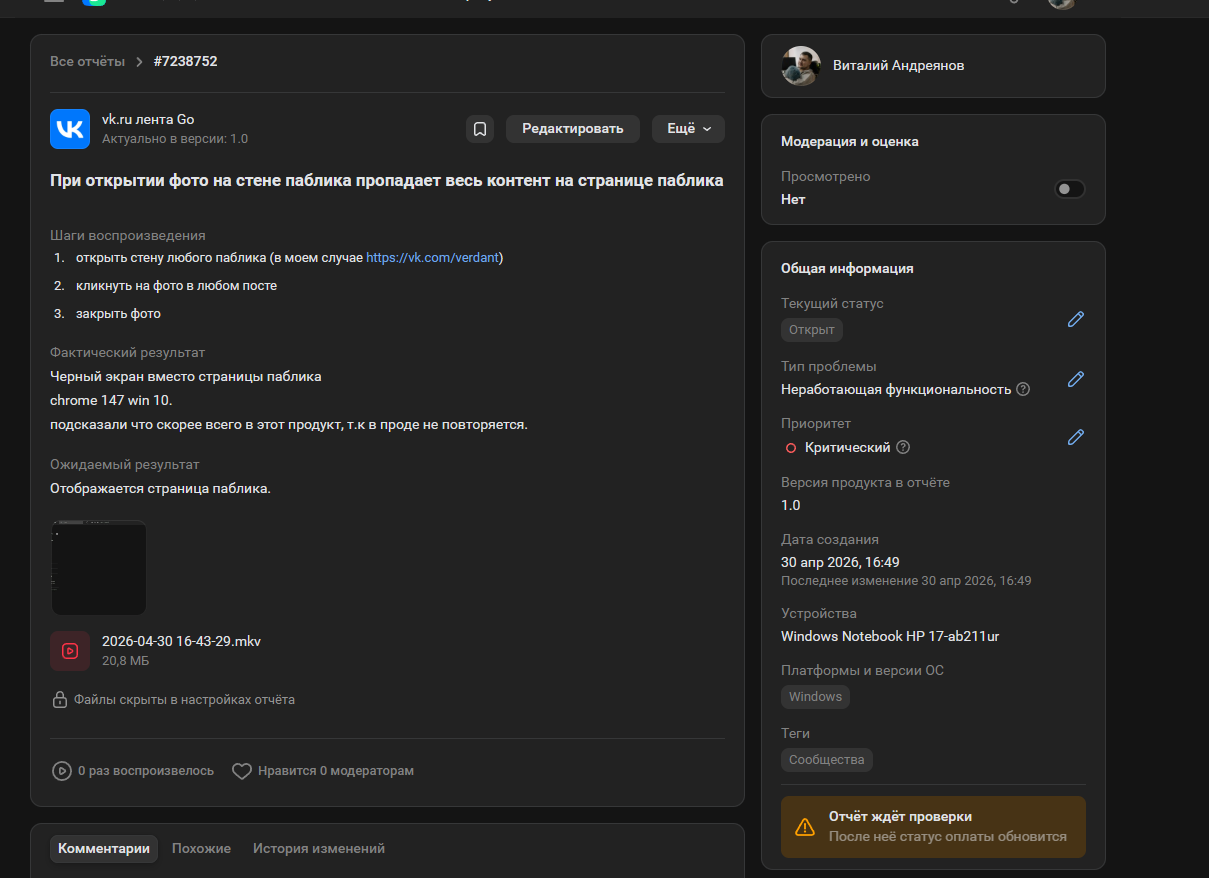Image resolution: width=1209 pixels, height=878 pixels.
Task: Click the 0 раз воспроизвелось counter text
Action: [146, 771]
